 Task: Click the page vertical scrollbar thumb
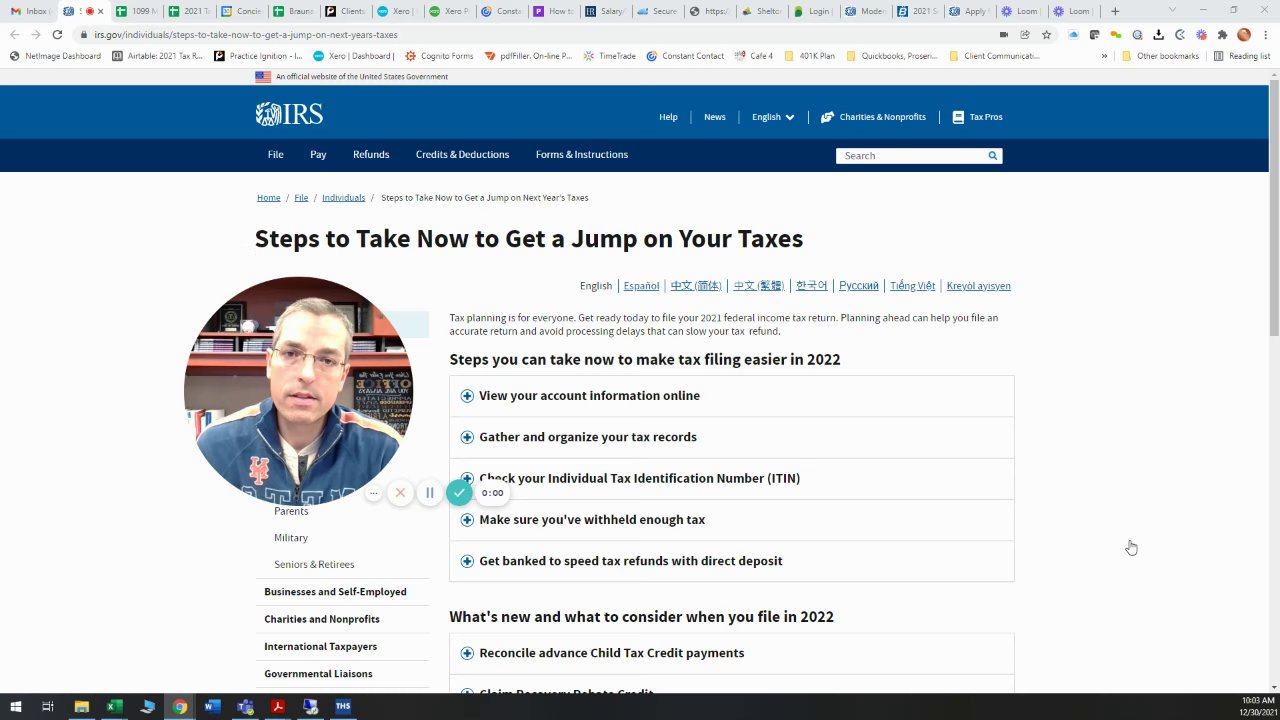pyautogui.click(x=1274, y=210)
